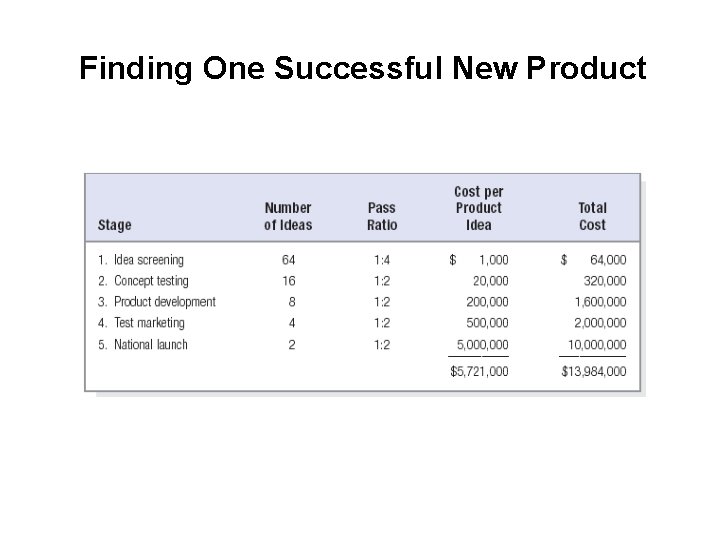The image size is (720, 540).
Task: Select the 'Number of Ideas' column header
Action: pyautogui.click(x=288, y=216)
